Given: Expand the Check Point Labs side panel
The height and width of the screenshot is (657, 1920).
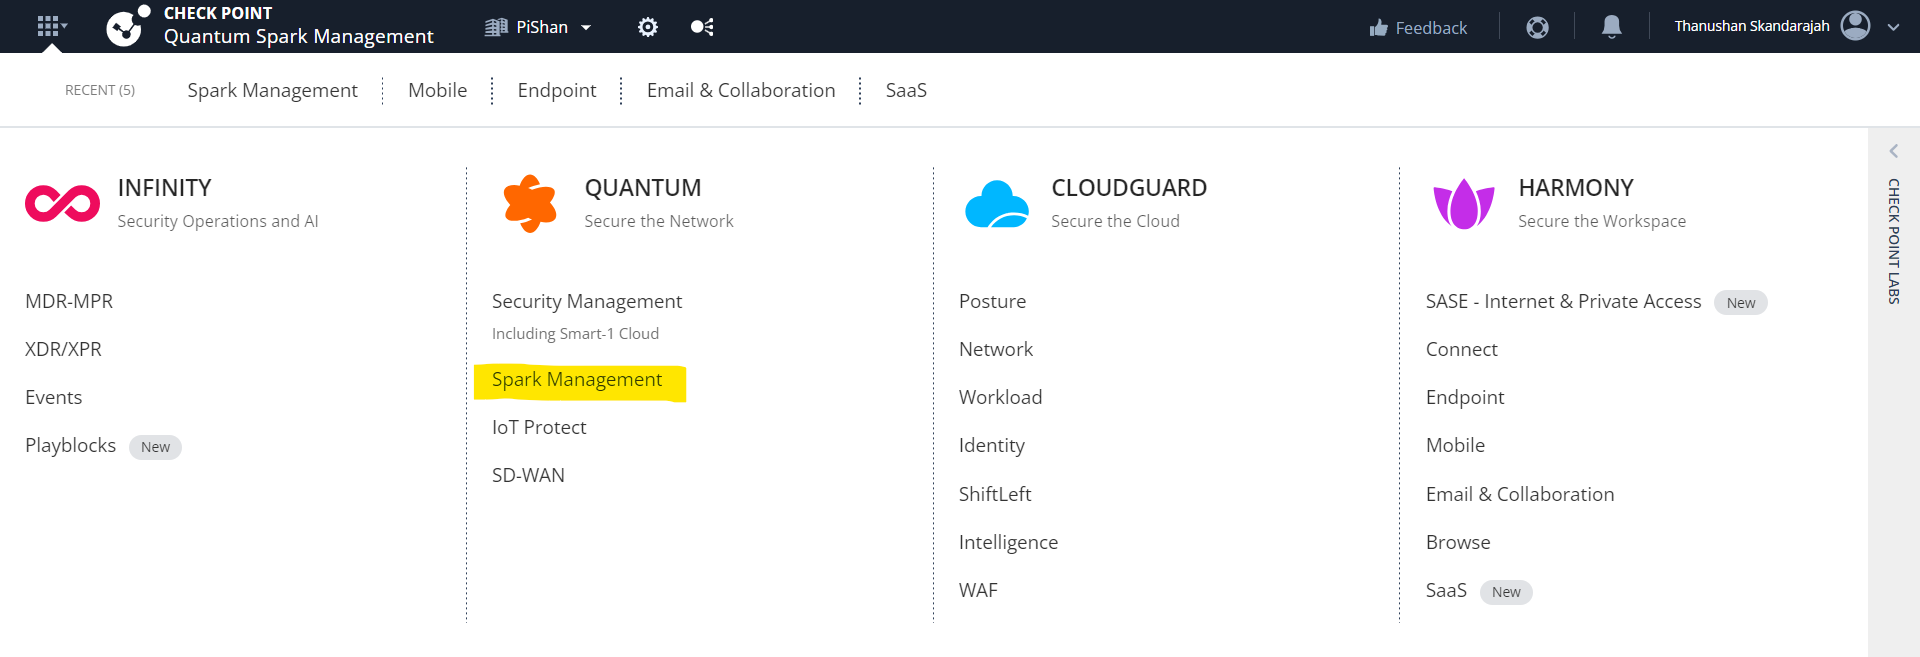Looking at the screenshot, I should click(1893, 151).
